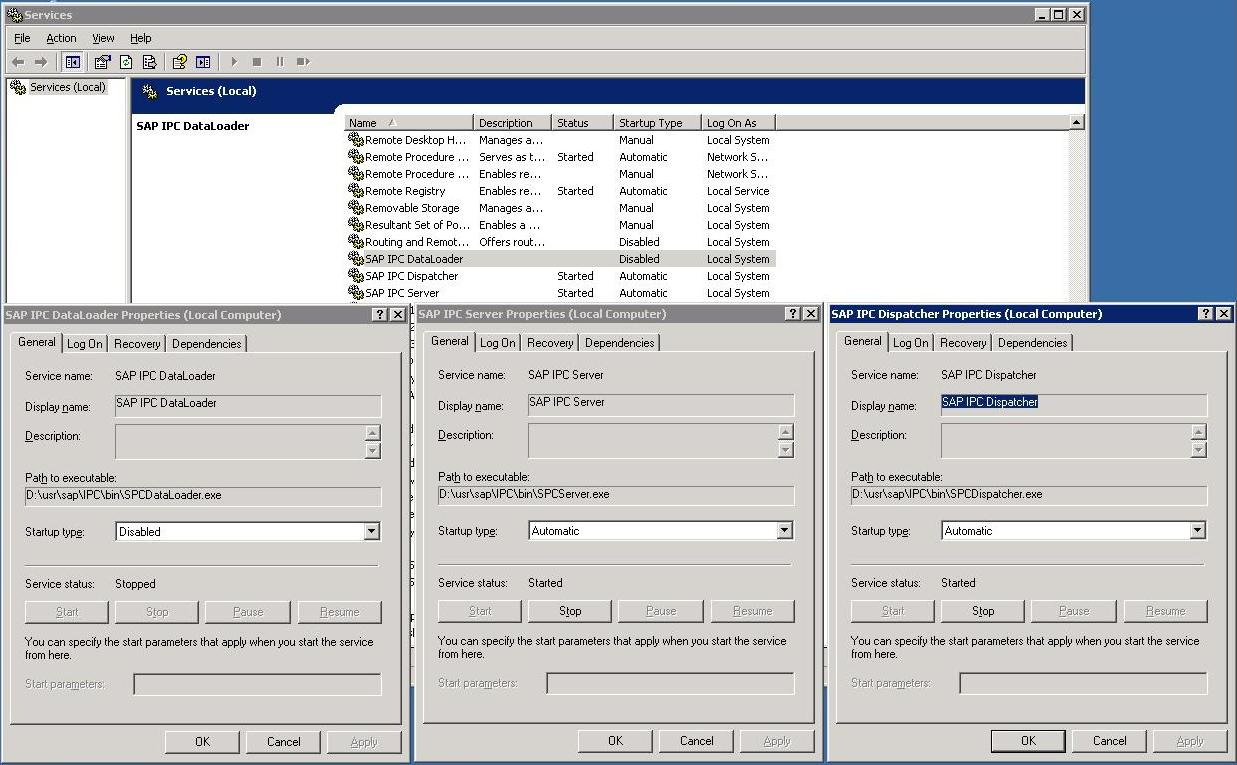Click the Restart Service icon in toolbar
This screenshot has height=765, width=1237.
[x=302, y=62]
